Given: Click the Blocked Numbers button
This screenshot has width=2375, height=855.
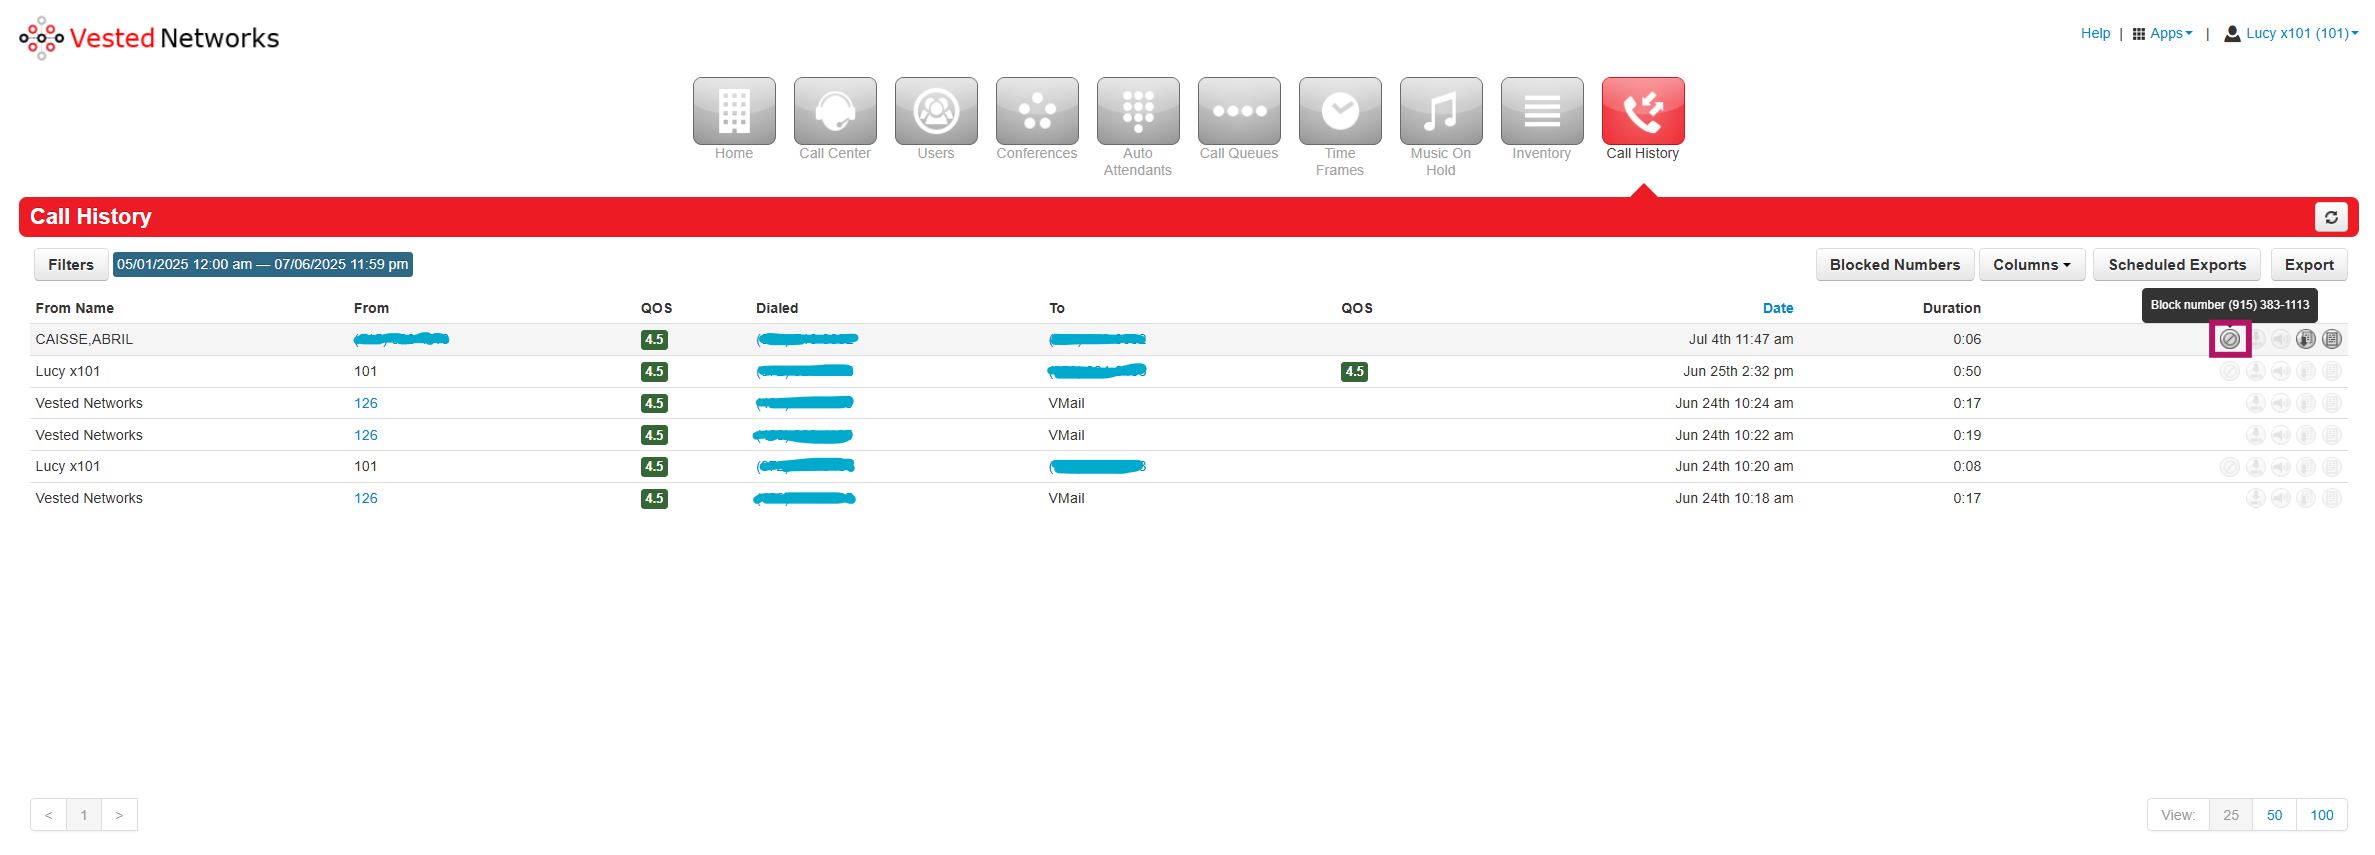Looking at the screenshot, I should (x=1894, y=265).
